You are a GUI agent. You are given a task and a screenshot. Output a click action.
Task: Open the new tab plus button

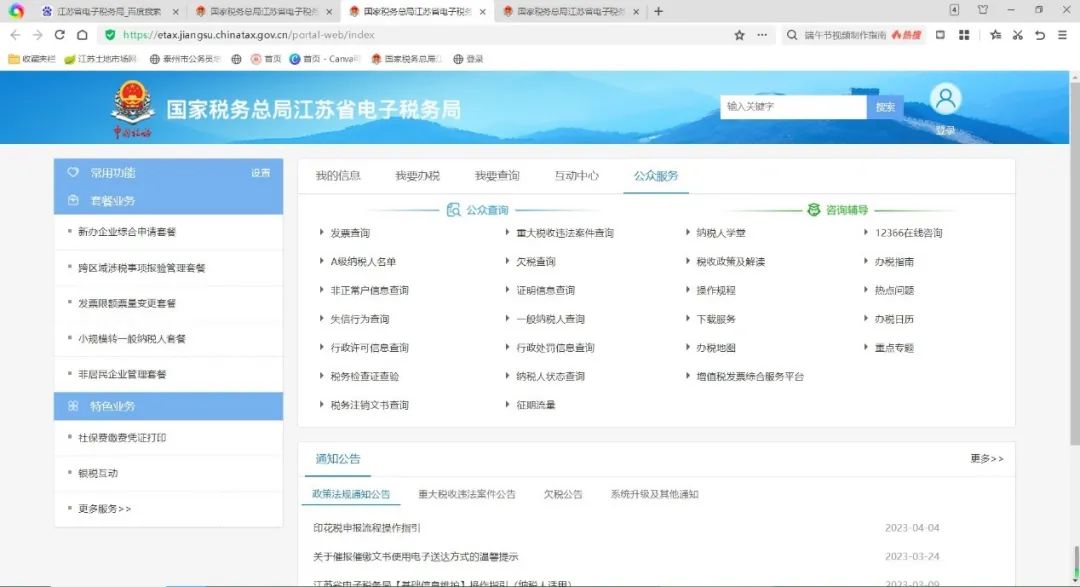[658, 11]
